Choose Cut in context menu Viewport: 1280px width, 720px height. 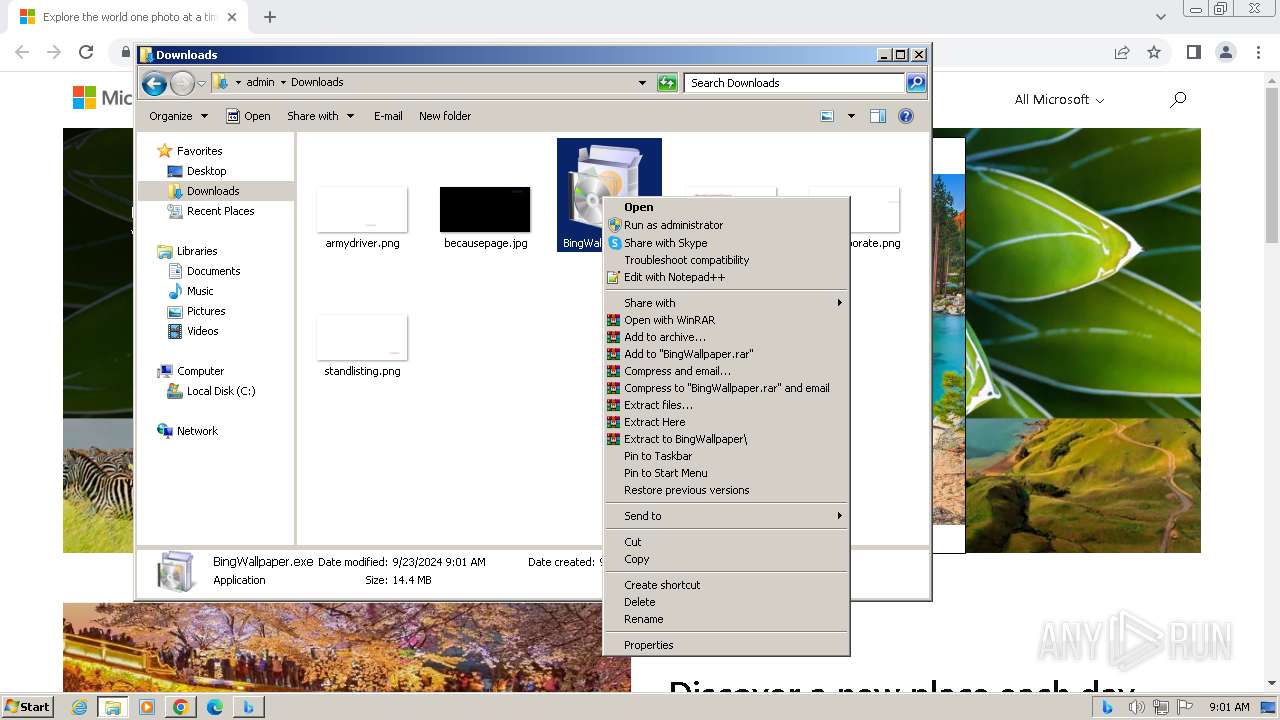pos(727,542)
